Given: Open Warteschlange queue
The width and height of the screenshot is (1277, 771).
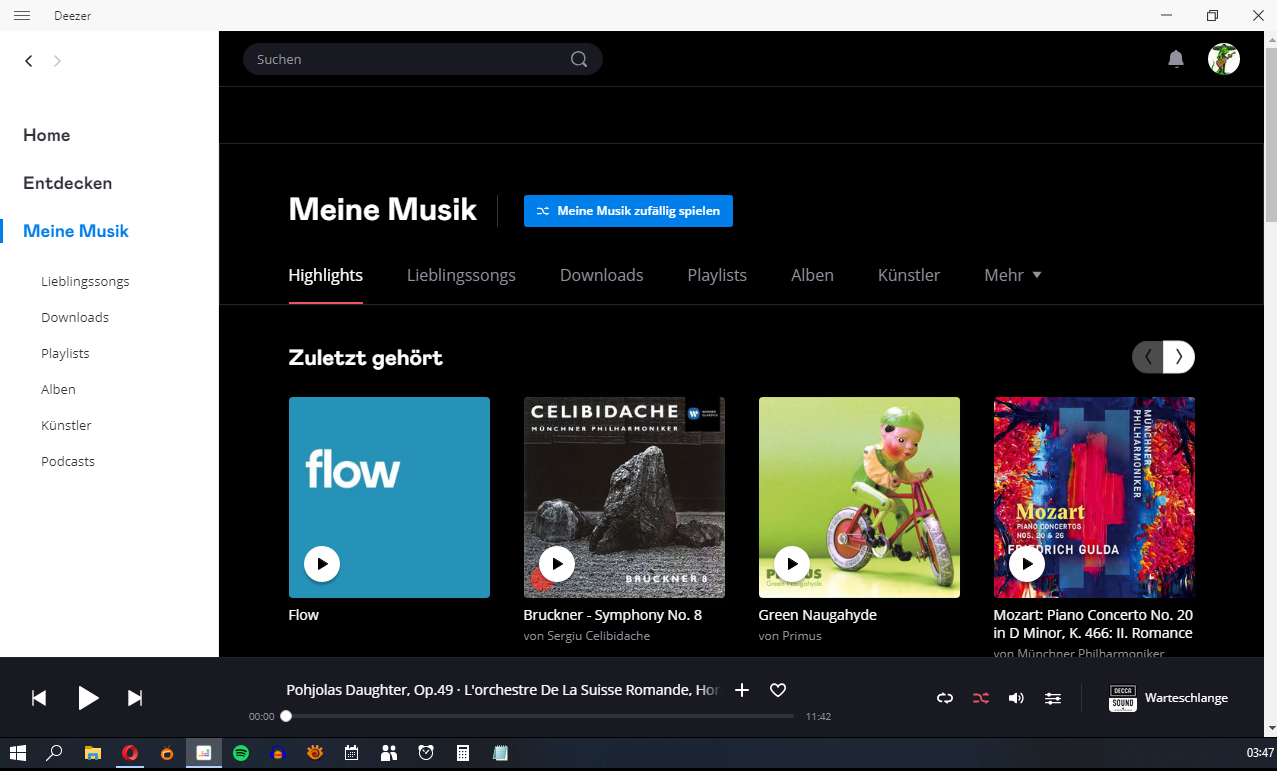Looking at the screenshot, I should tap(1186, 698).
